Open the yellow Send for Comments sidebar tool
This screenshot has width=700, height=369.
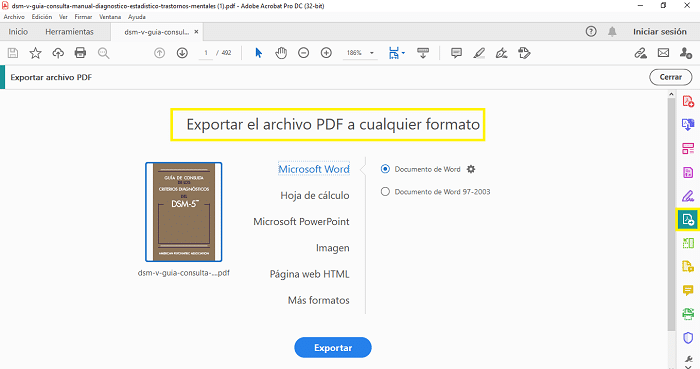(688, 266)
